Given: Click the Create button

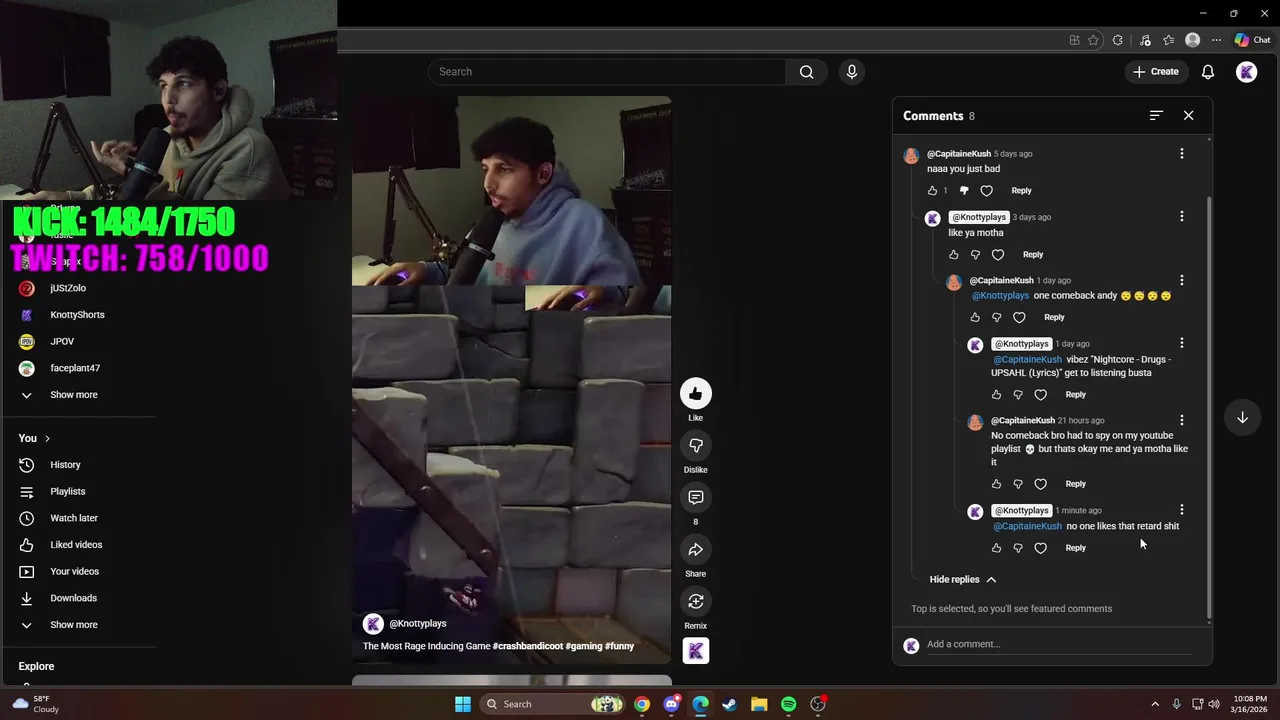Looking at the screenshot, I should coord(1156,72).
